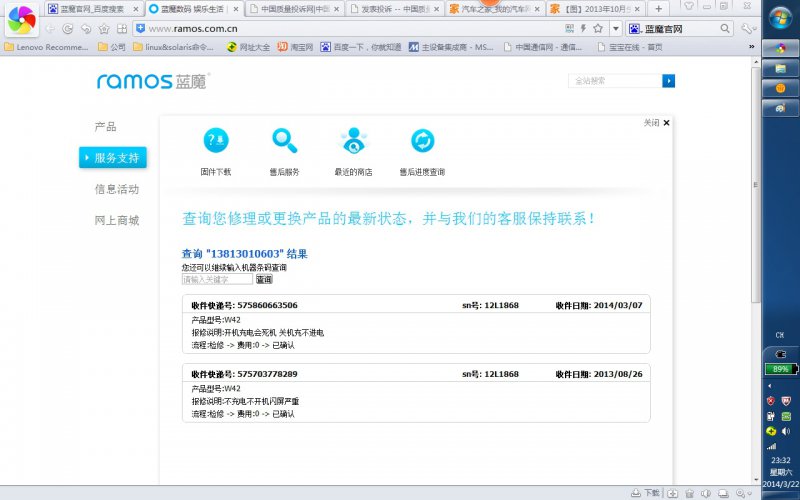The image size is (800, 500).
Task: Open the wrench tools menu icon
Action: pos(746,29)
